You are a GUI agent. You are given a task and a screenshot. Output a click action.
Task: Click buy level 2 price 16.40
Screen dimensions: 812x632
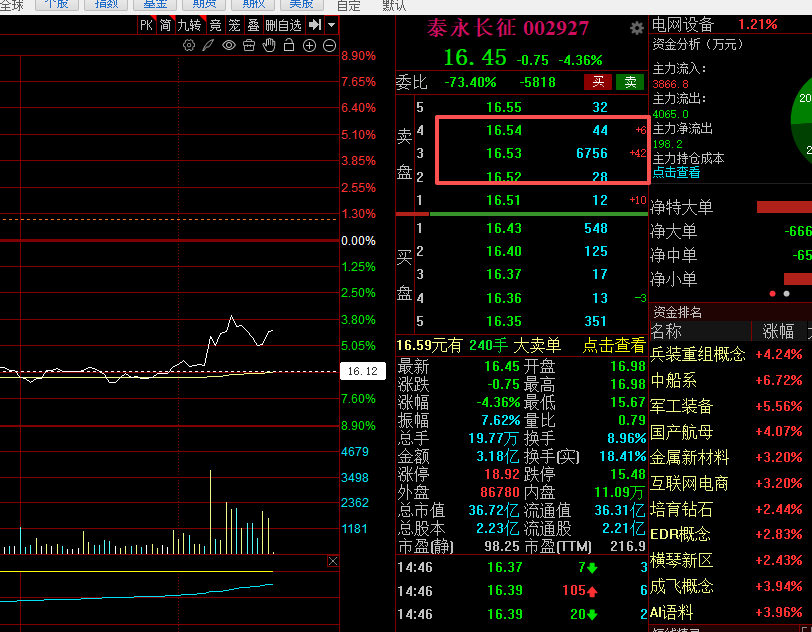(504, 251)
